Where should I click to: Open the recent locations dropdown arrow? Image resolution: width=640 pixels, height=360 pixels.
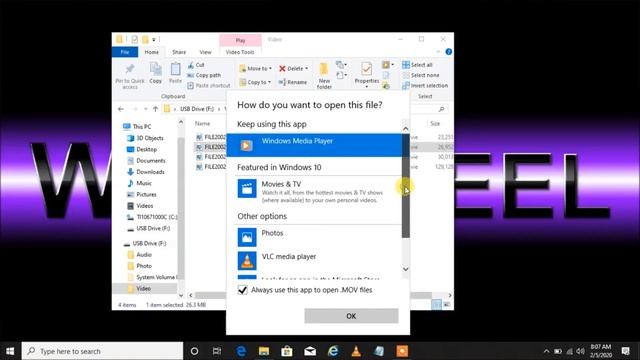145,109
